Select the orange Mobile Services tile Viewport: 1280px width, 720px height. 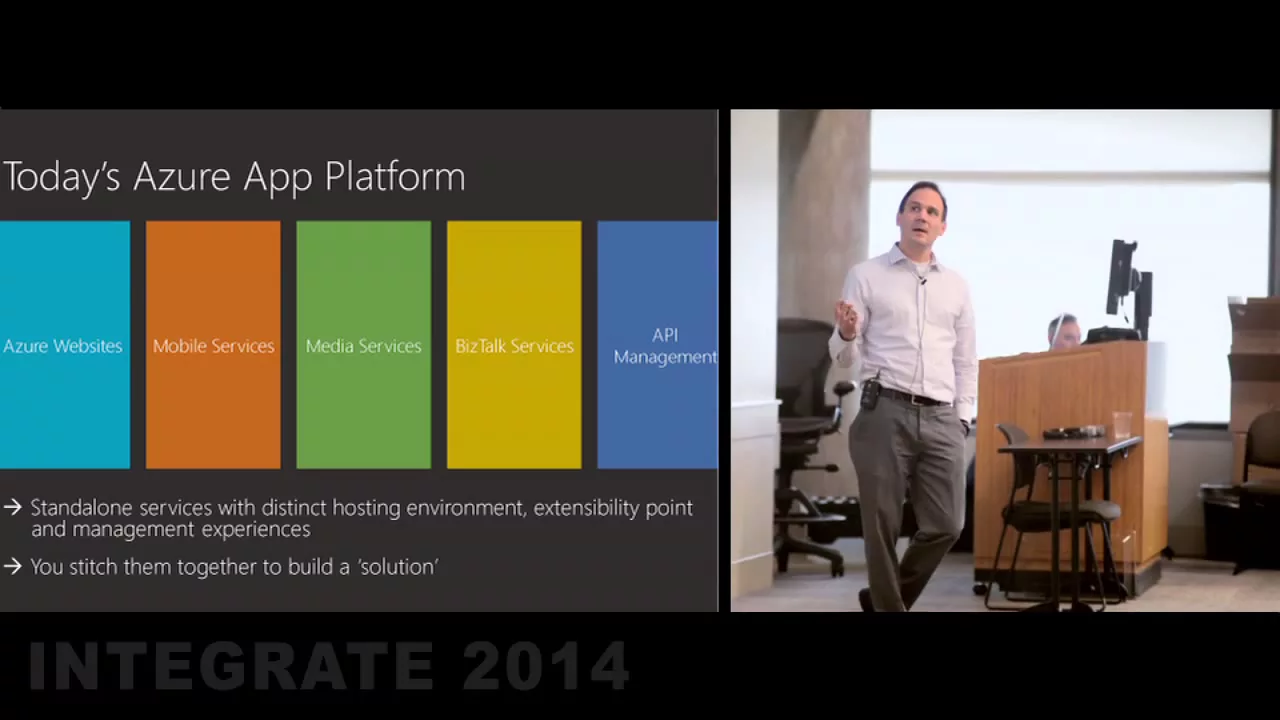pyautogui.click(x=213, y=345)
